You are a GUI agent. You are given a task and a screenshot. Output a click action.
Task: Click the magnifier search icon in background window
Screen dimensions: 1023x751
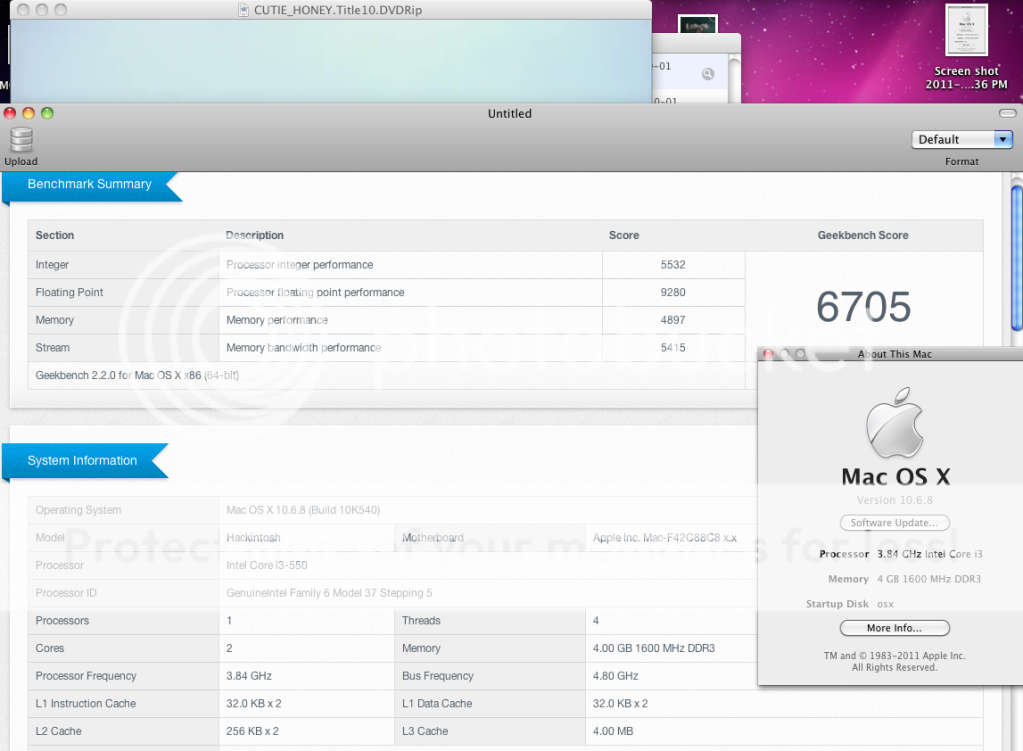tap(708, 74)
